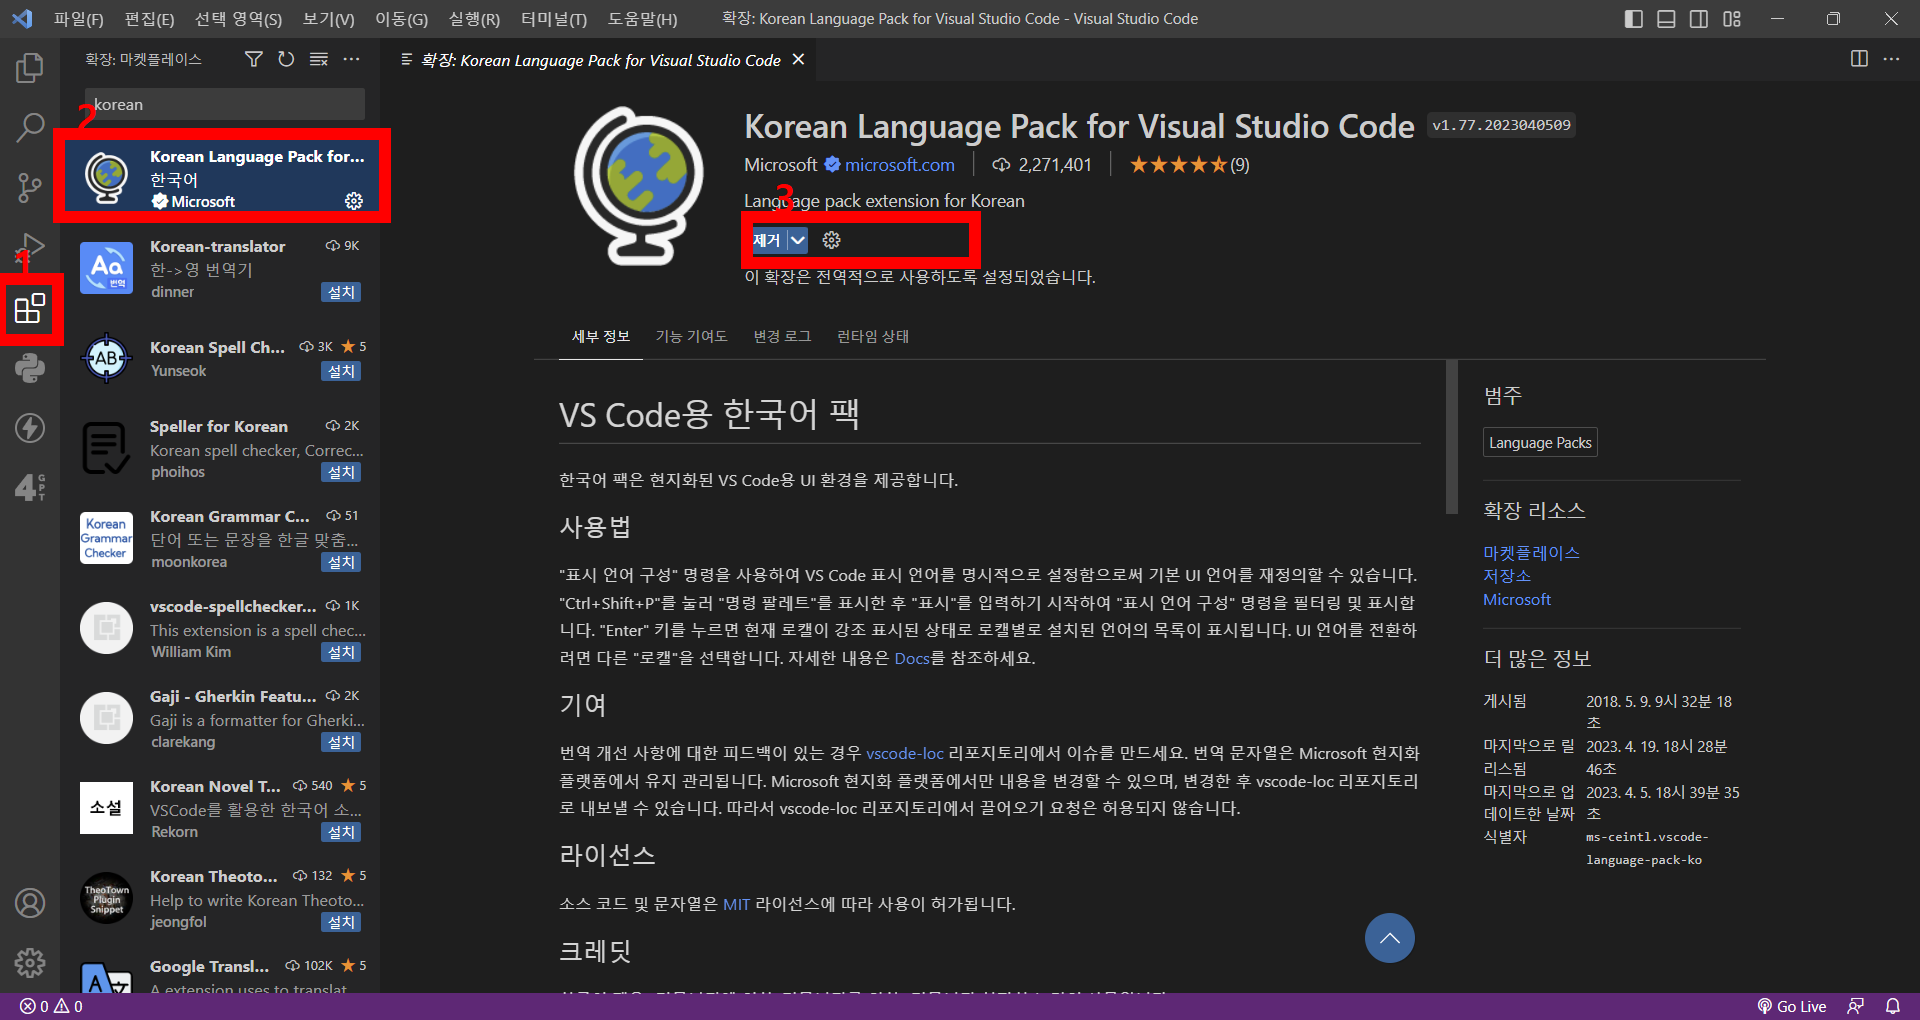Install the Gaji Gherkin extension
The height and width of the screenshot is (1020, 1920).
pyautogui.click(x=341, y=742)
